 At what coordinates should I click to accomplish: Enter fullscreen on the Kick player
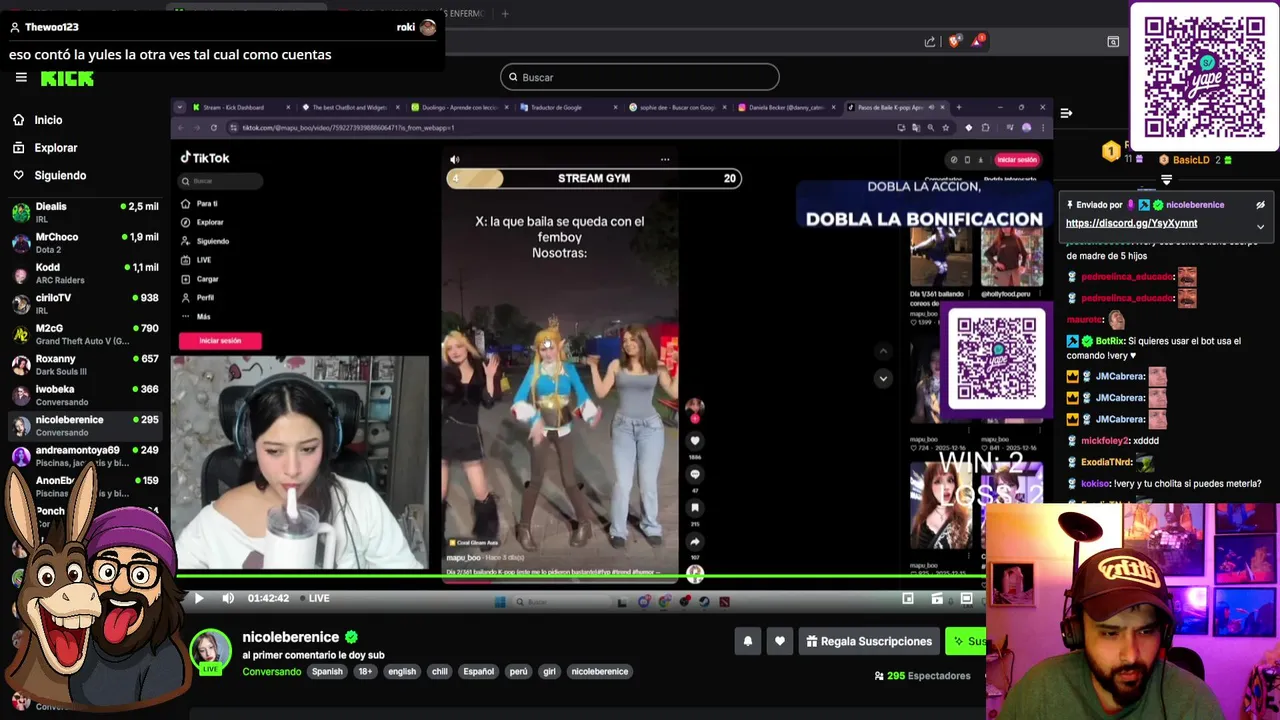coord(966,598)
